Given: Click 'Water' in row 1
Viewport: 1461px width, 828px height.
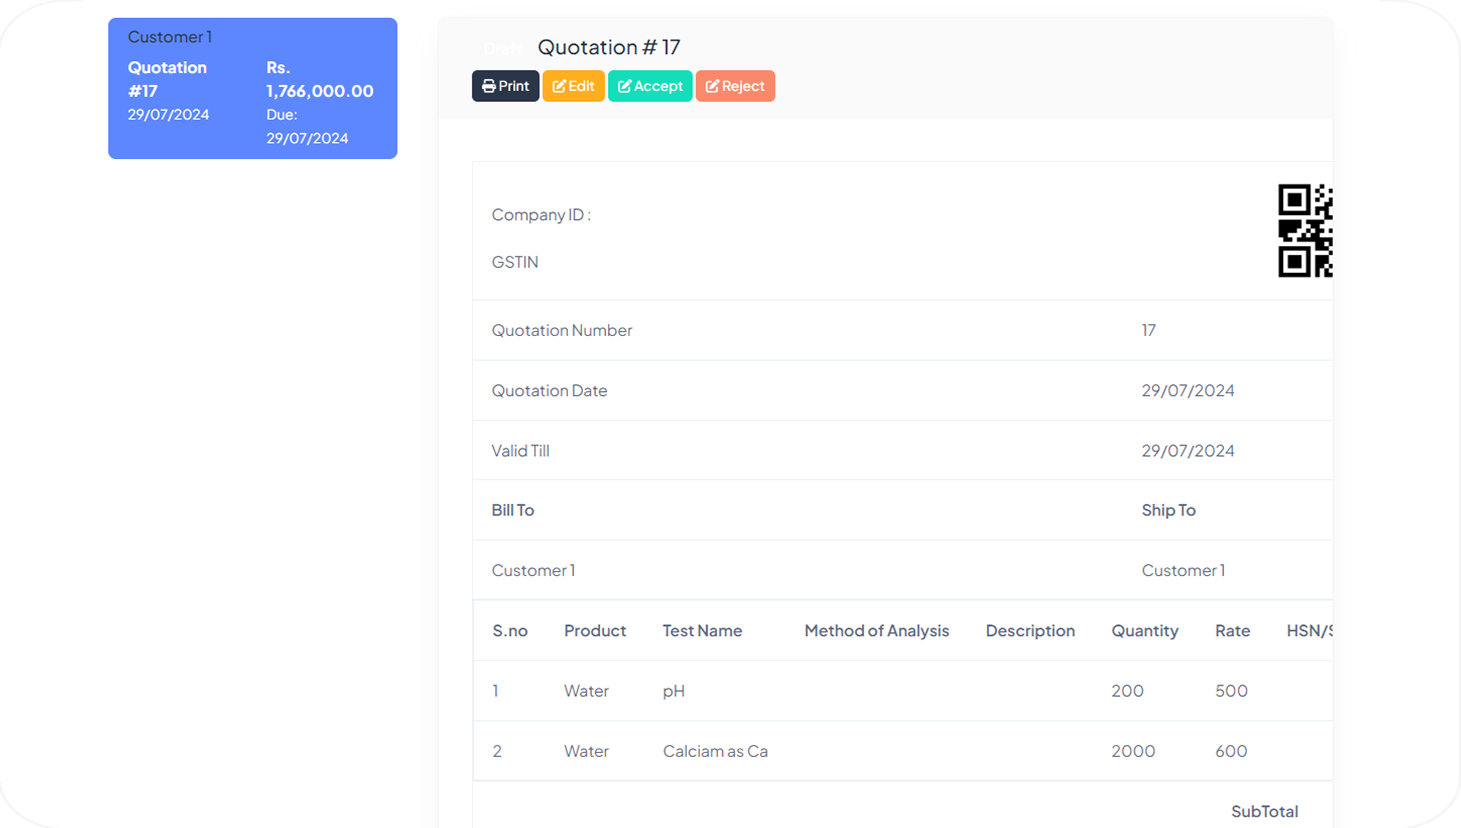Looking at the screenshot, I should tap(586, 691).
